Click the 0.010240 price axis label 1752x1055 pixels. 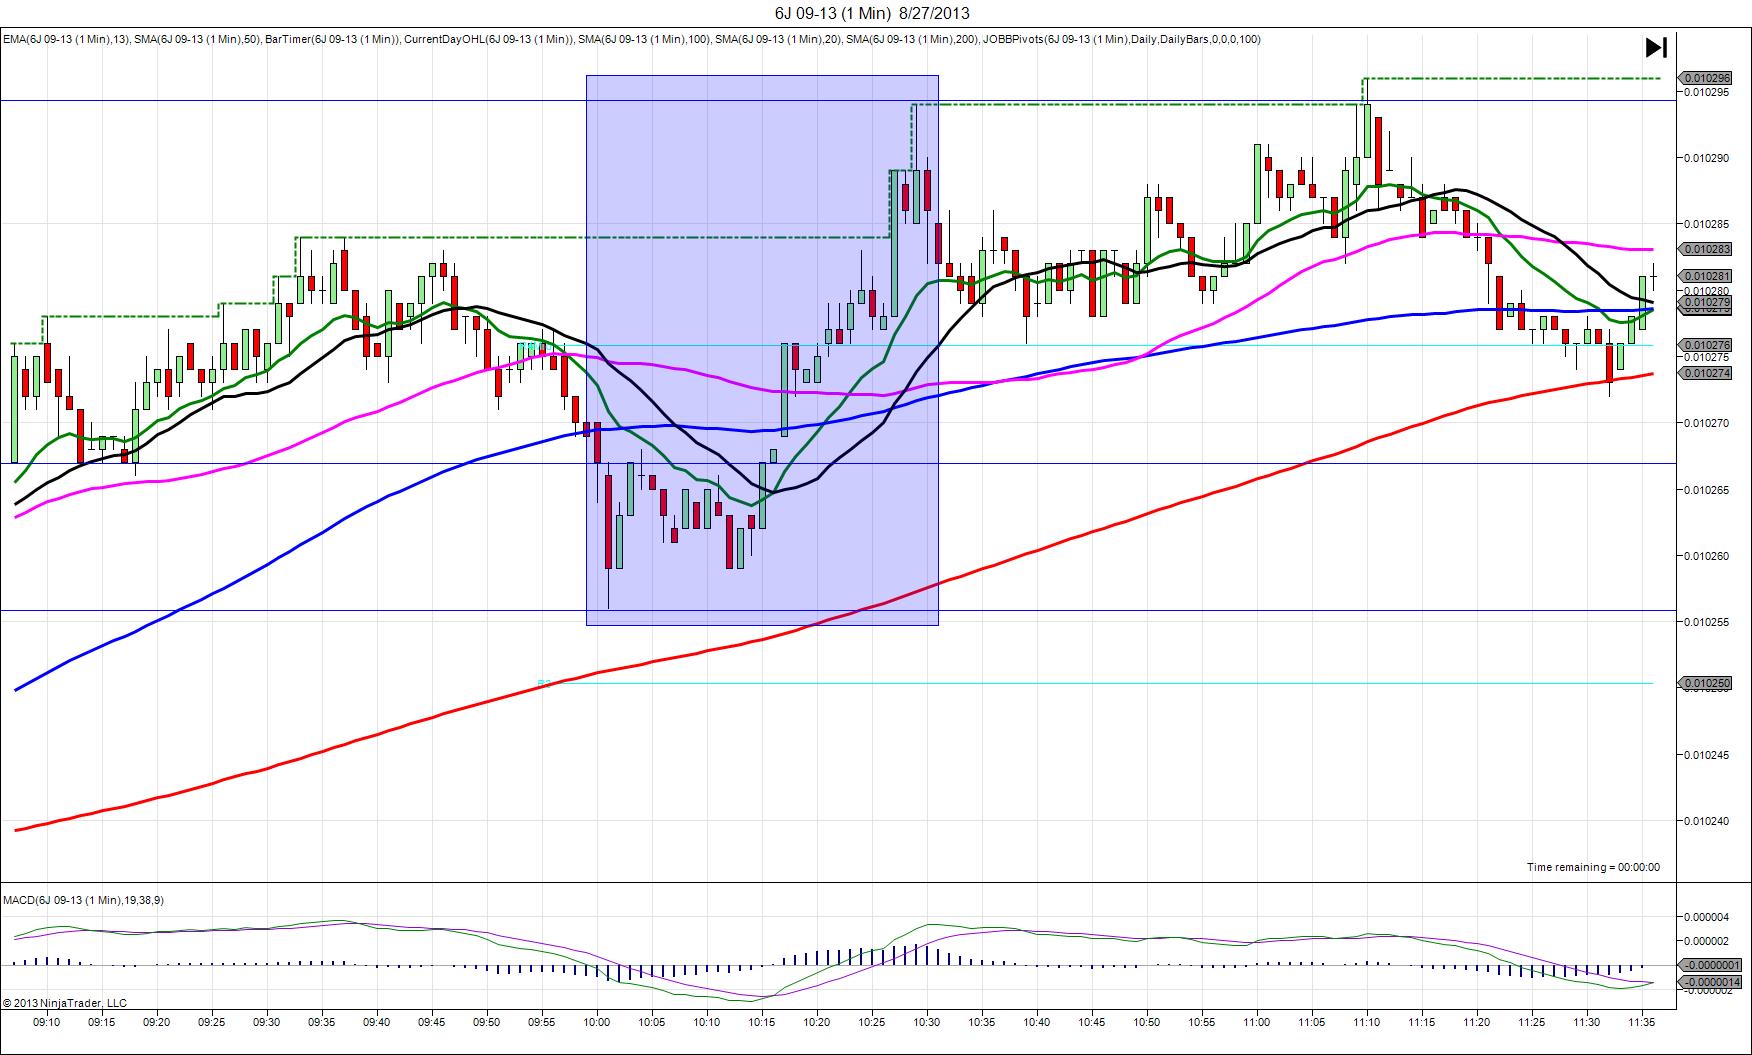[x=1704, y=821]
